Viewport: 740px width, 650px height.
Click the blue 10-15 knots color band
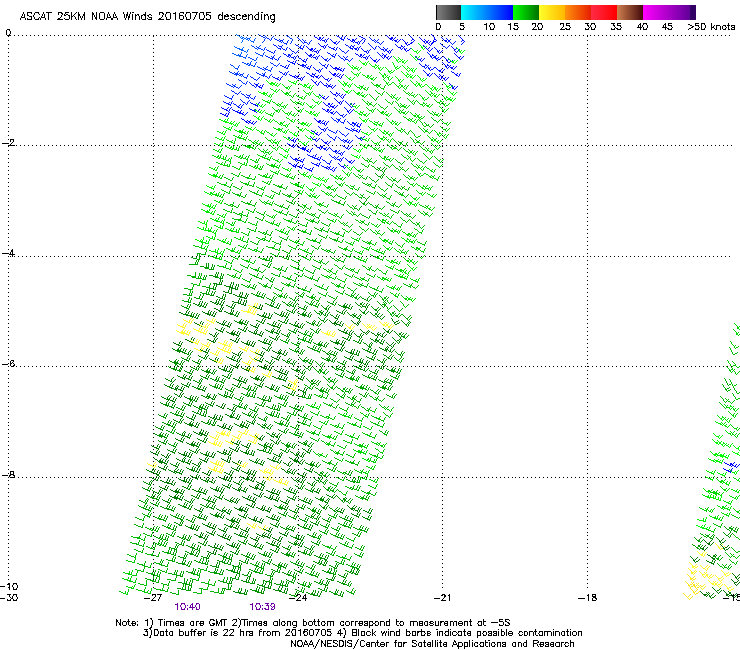[x=500, y=12]
